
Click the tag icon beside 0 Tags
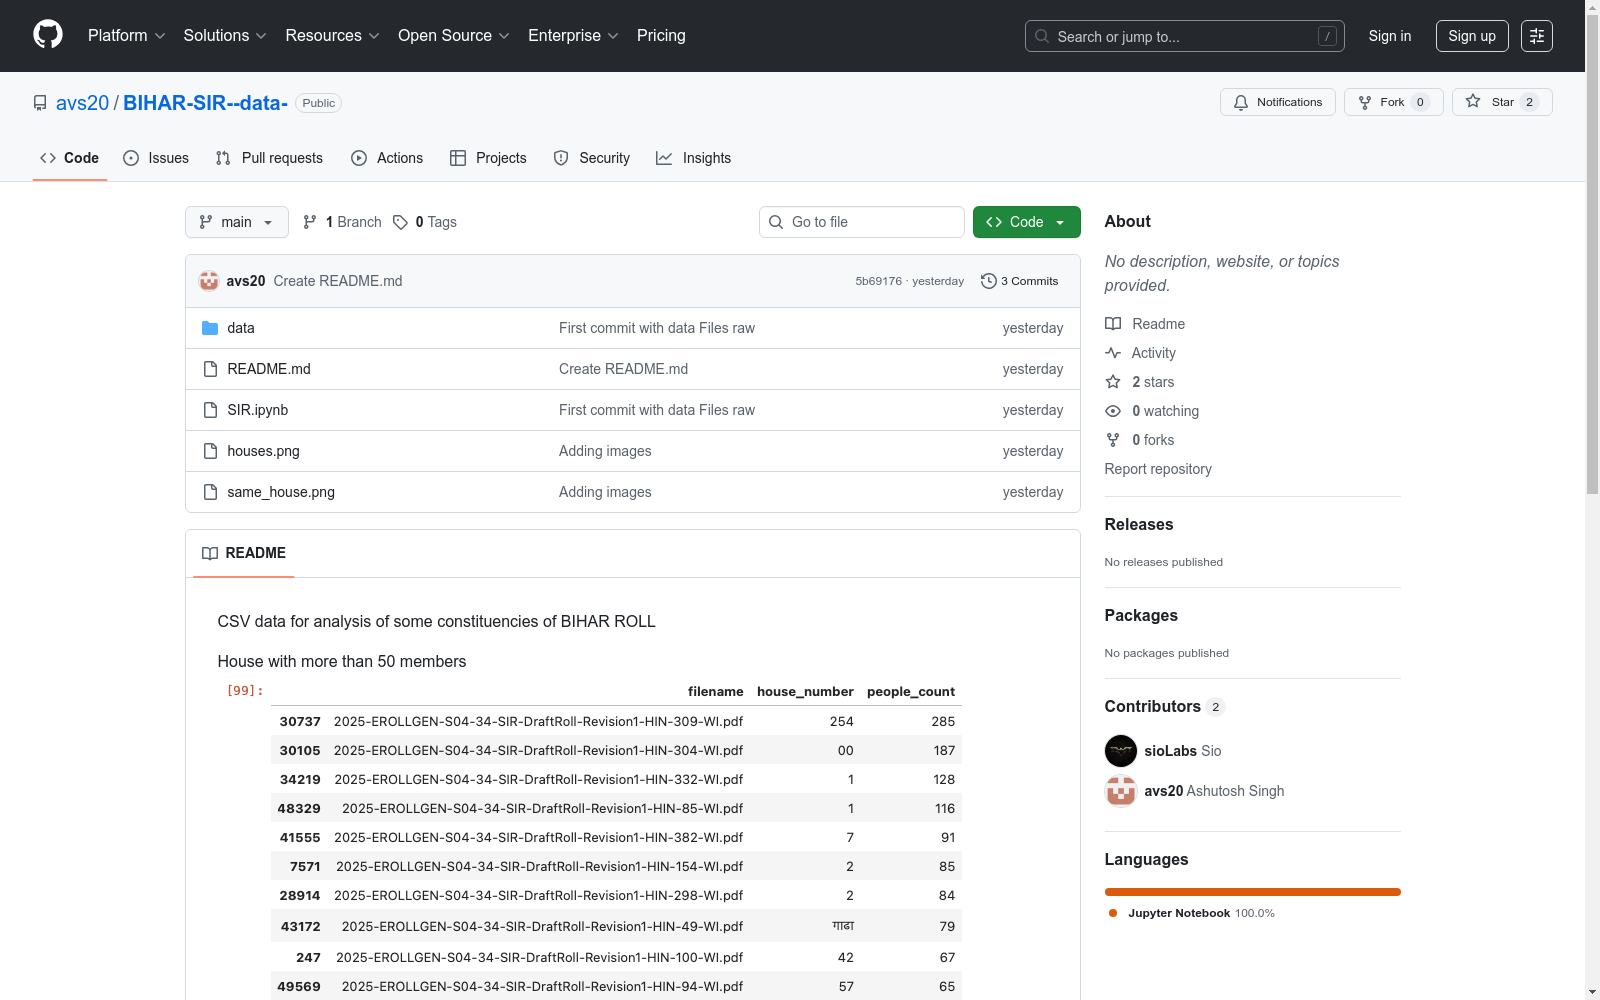click(400, 222)
